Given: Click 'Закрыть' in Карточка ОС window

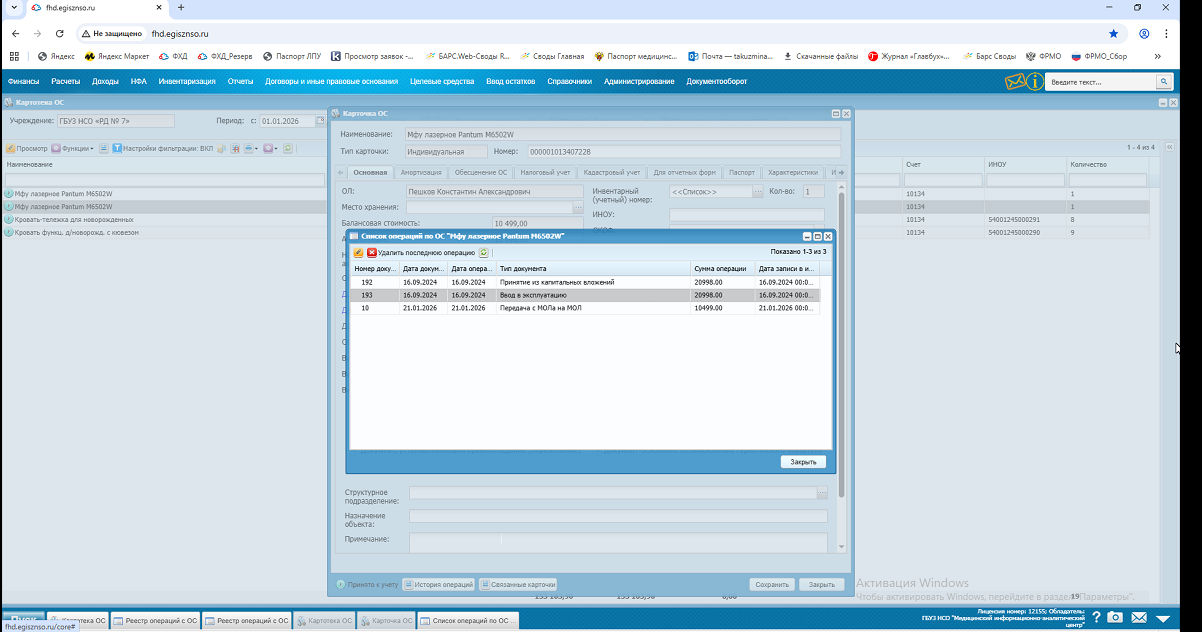Looking at the screenshot, I should 821,584.
